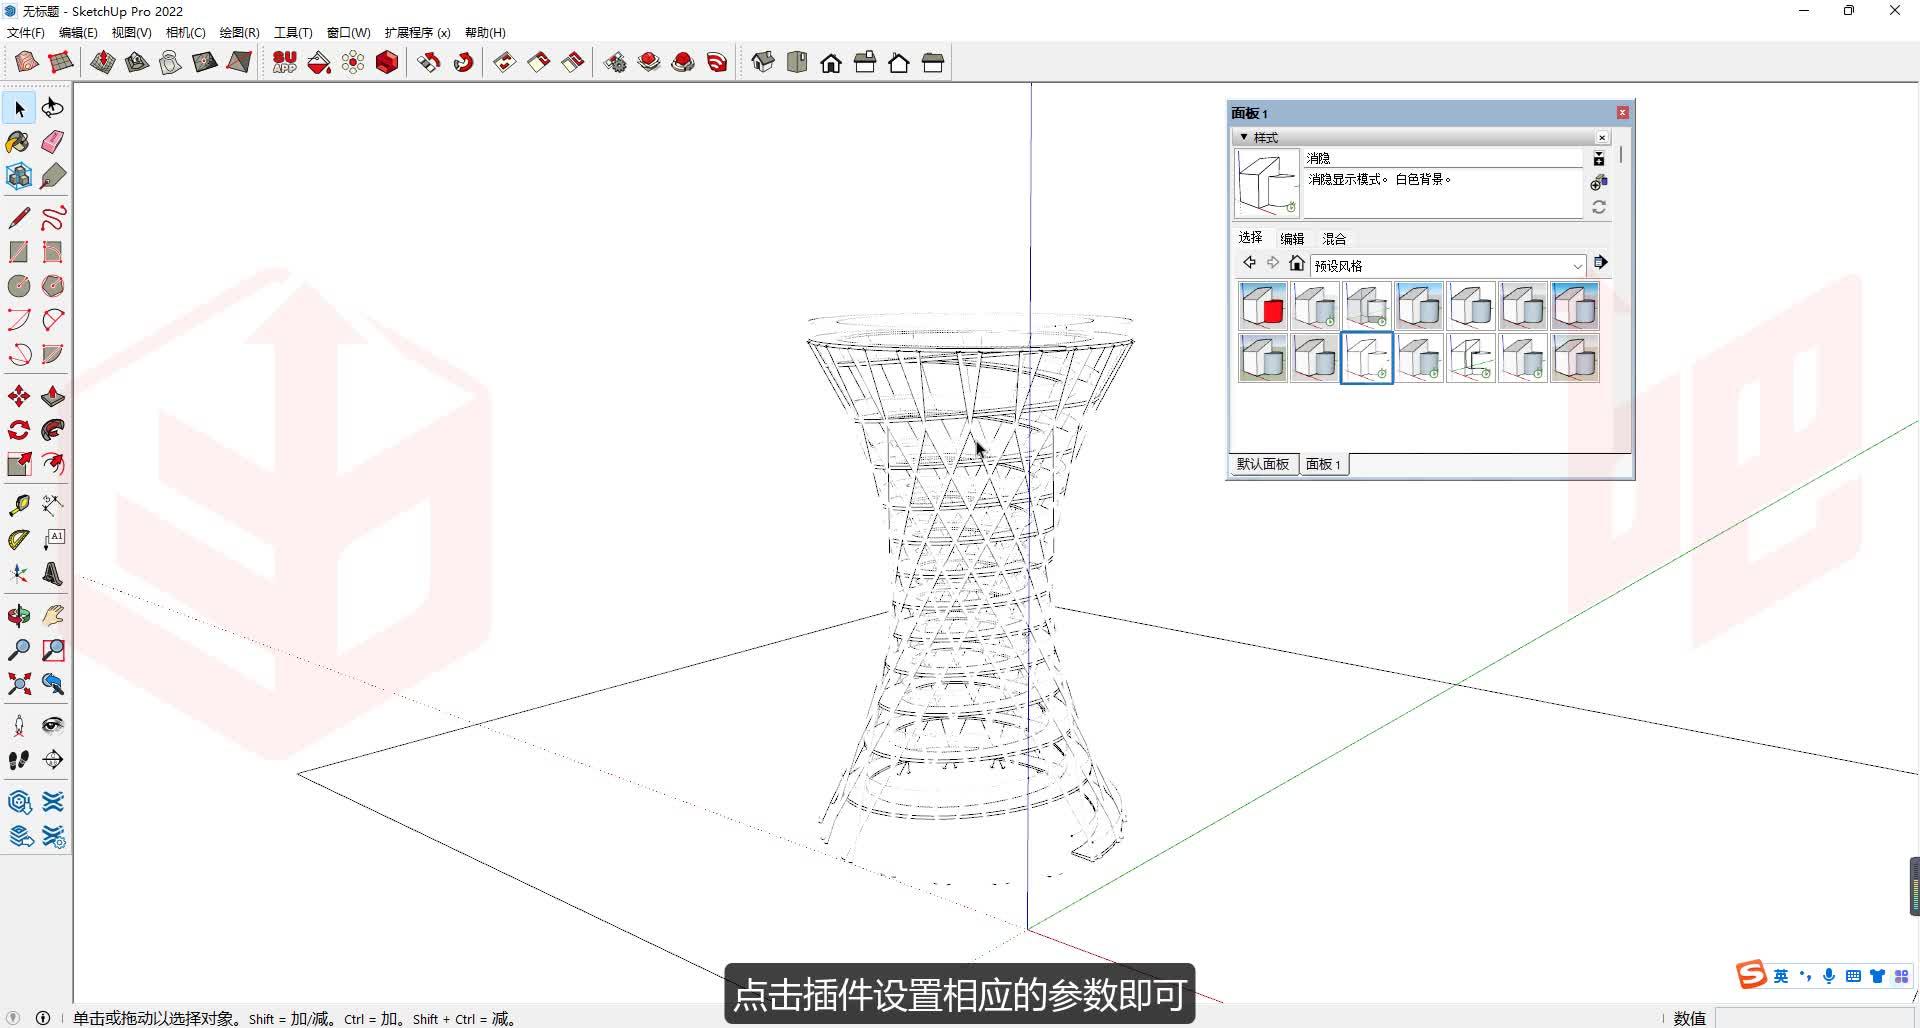Switch to the 默认面板 tray tab
Screen dimensions: 1920x1028
click(1263, 464)
